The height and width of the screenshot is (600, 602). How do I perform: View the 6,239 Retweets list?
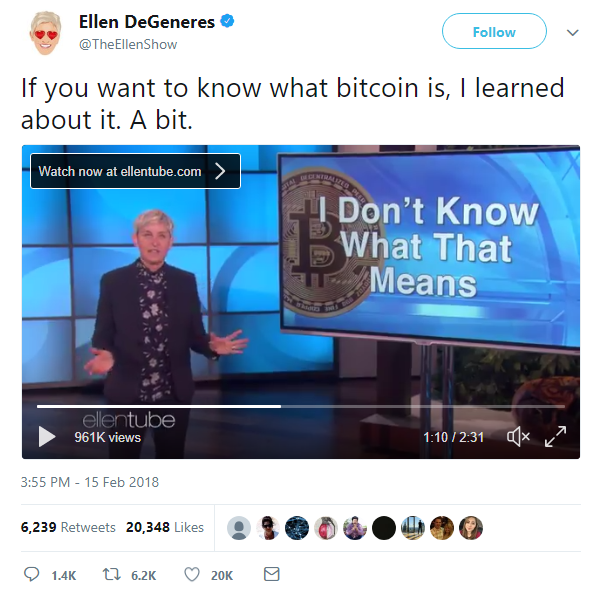click(68, 527)
